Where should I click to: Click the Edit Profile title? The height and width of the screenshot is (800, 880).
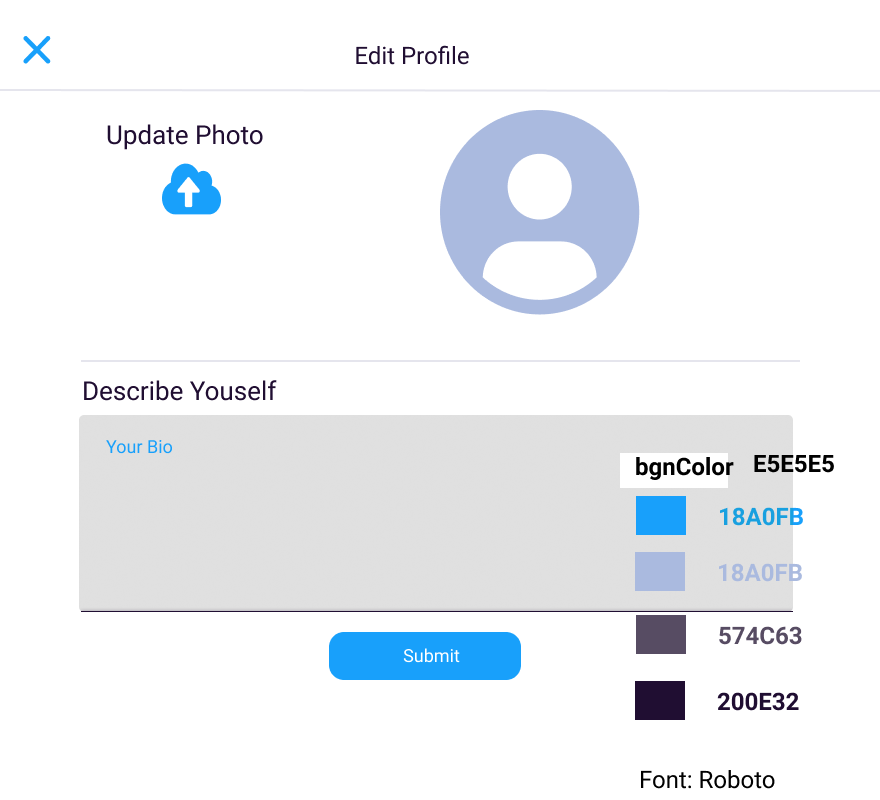coord(412,56)
